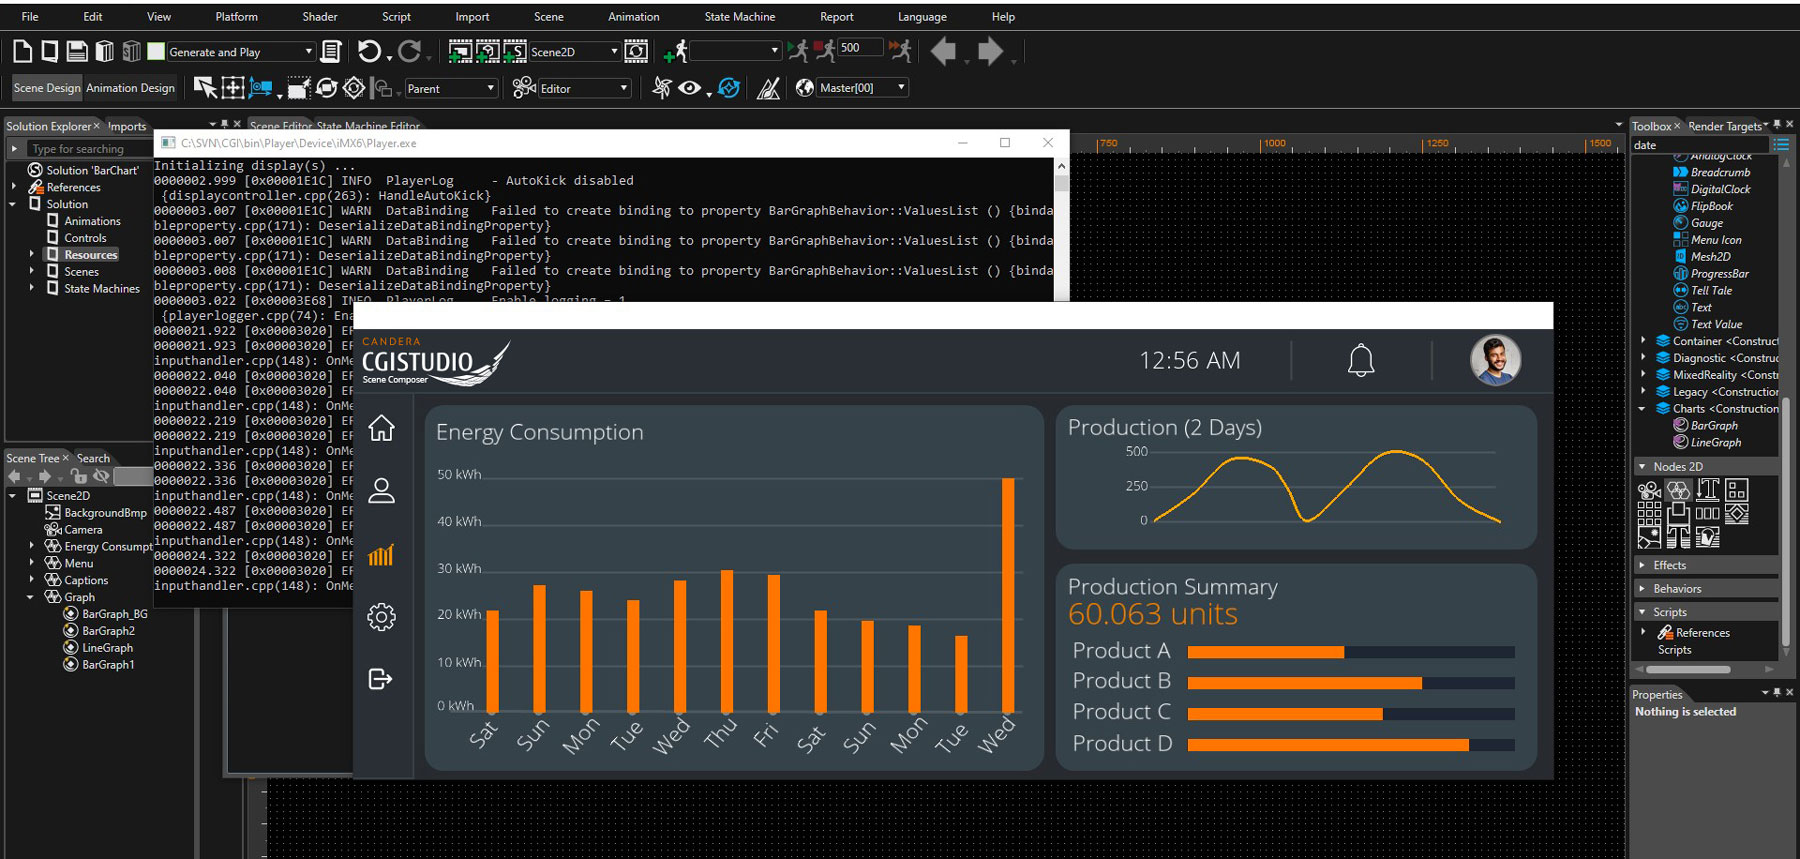Click the Solution Explorer search field
Viewport: 1800px width, 859px height.
coord(85,149)
